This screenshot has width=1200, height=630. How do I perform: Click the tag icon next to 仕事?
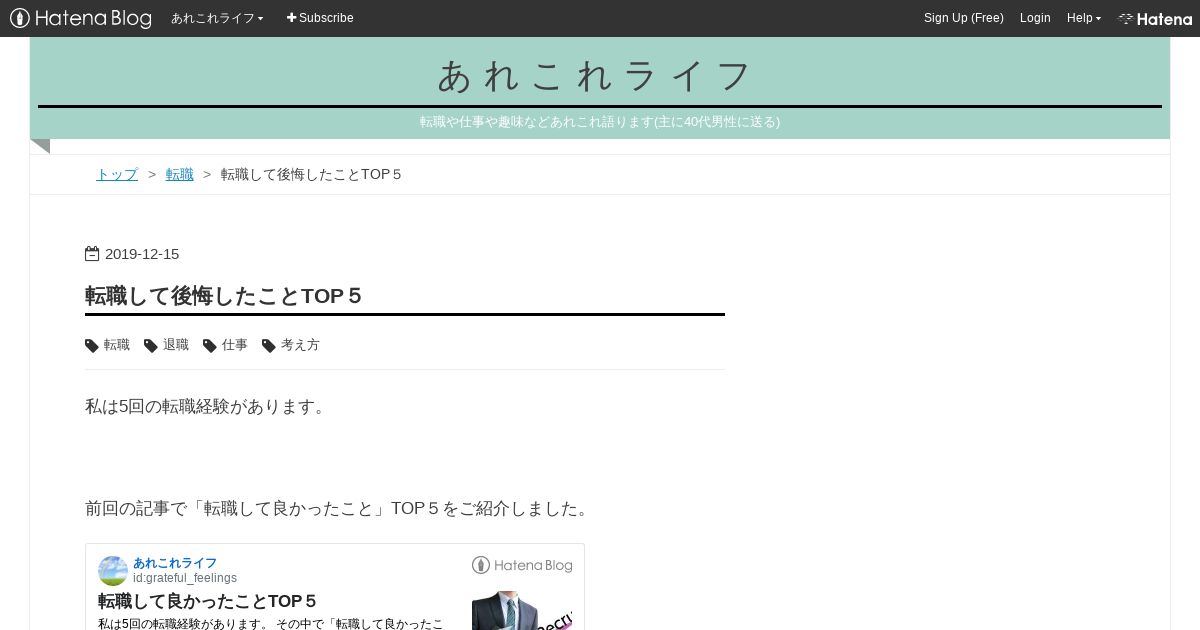(210, 346)
